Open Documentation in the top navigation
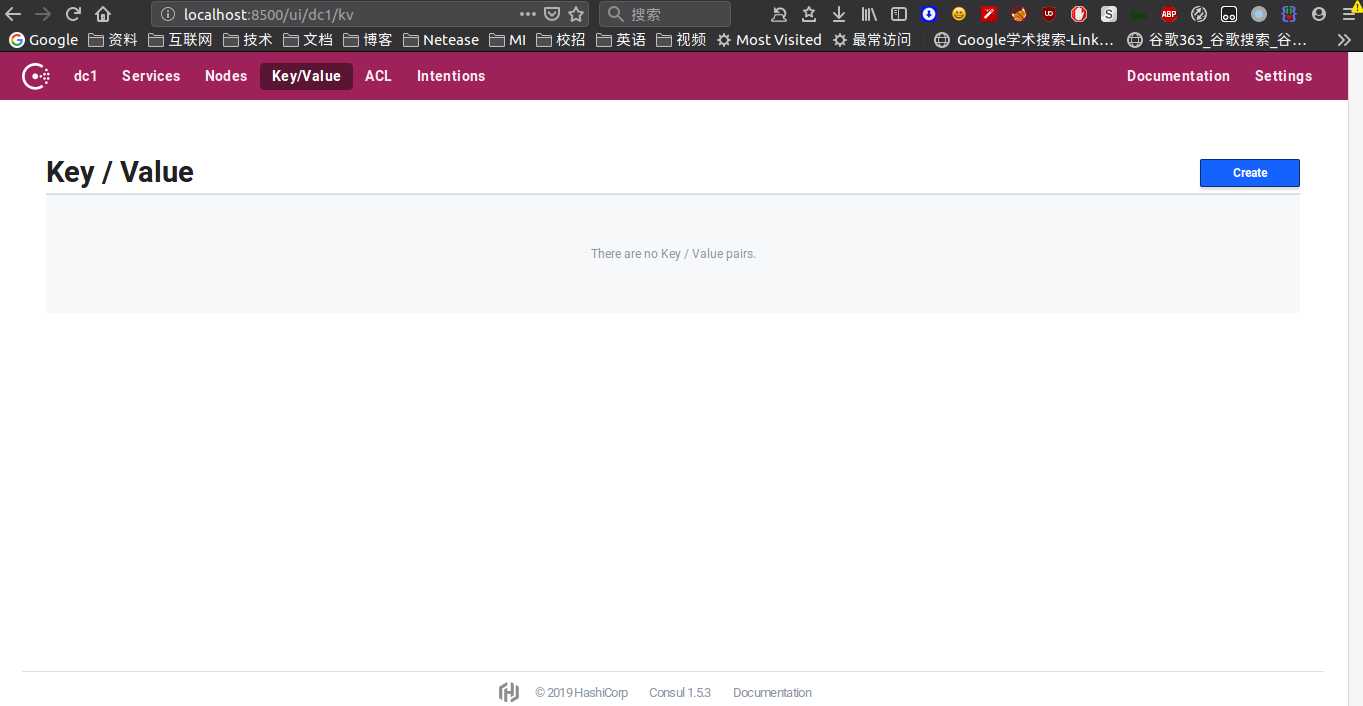 (x=1178, y=76)
